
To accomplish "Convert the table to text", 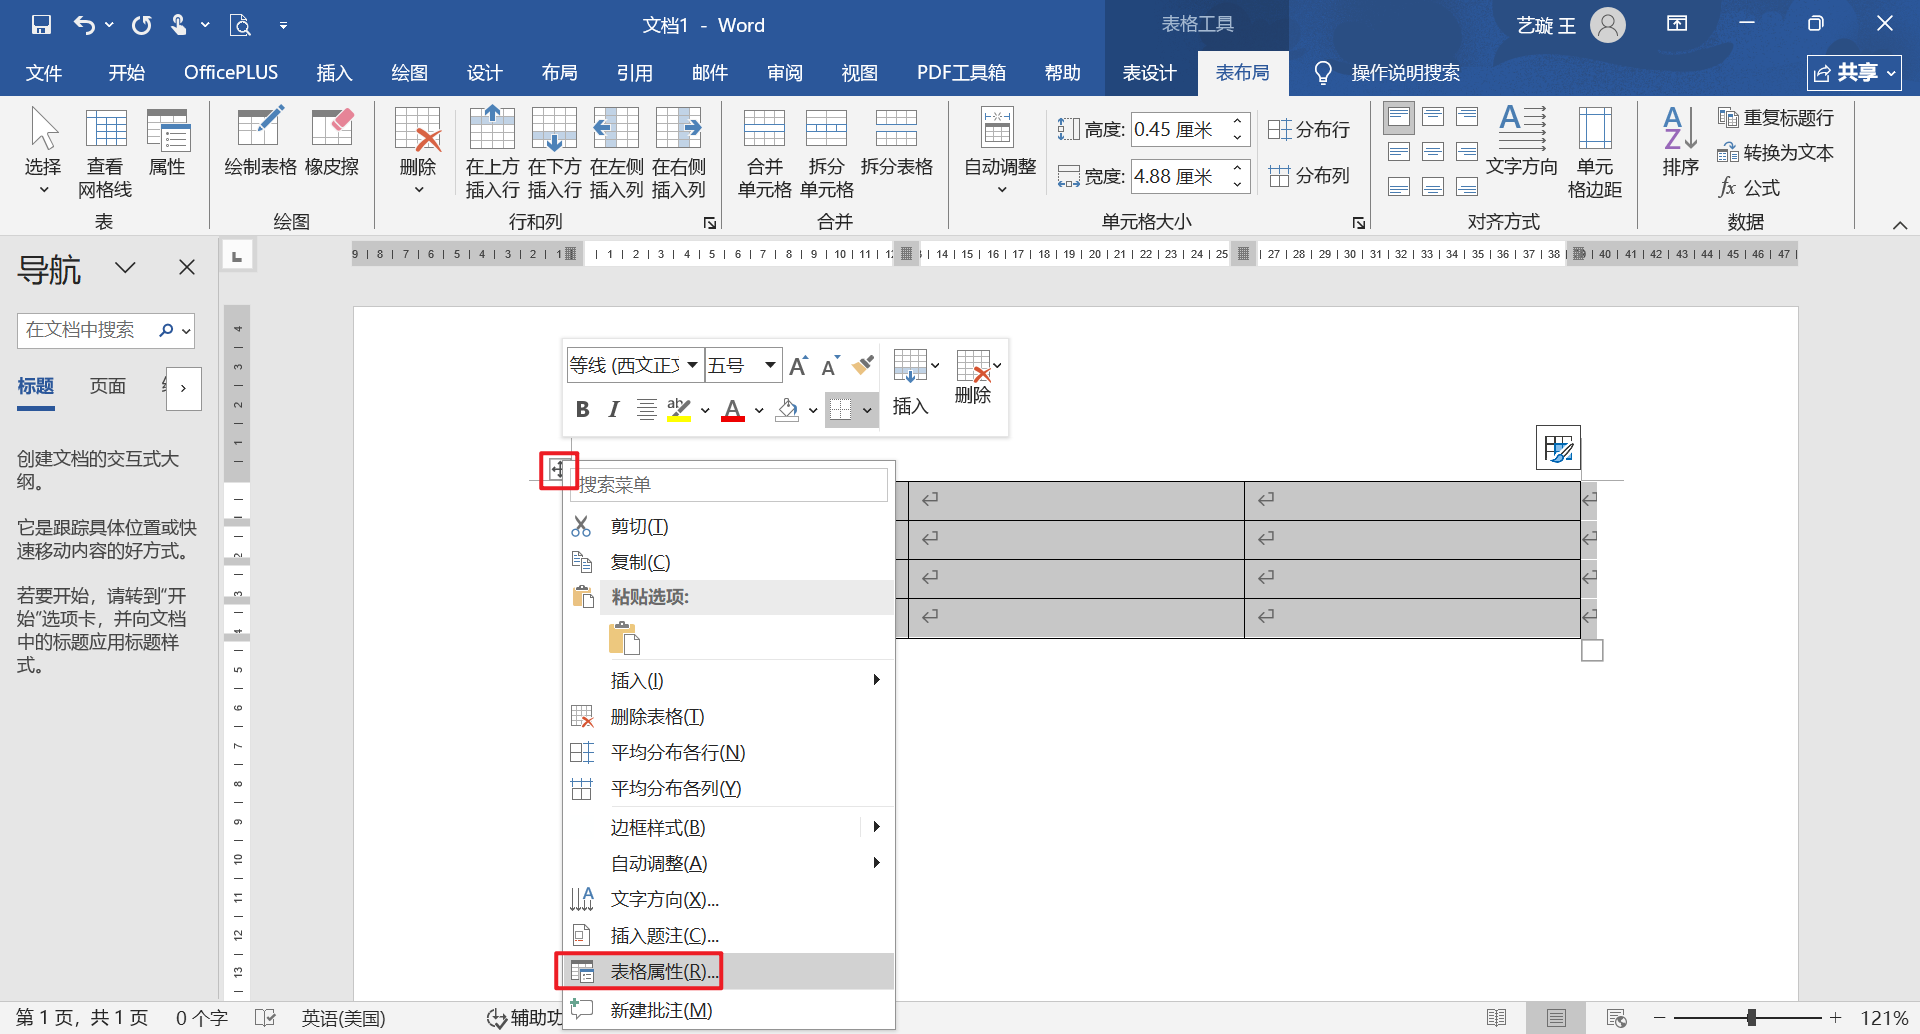I will coord(1775,153).
